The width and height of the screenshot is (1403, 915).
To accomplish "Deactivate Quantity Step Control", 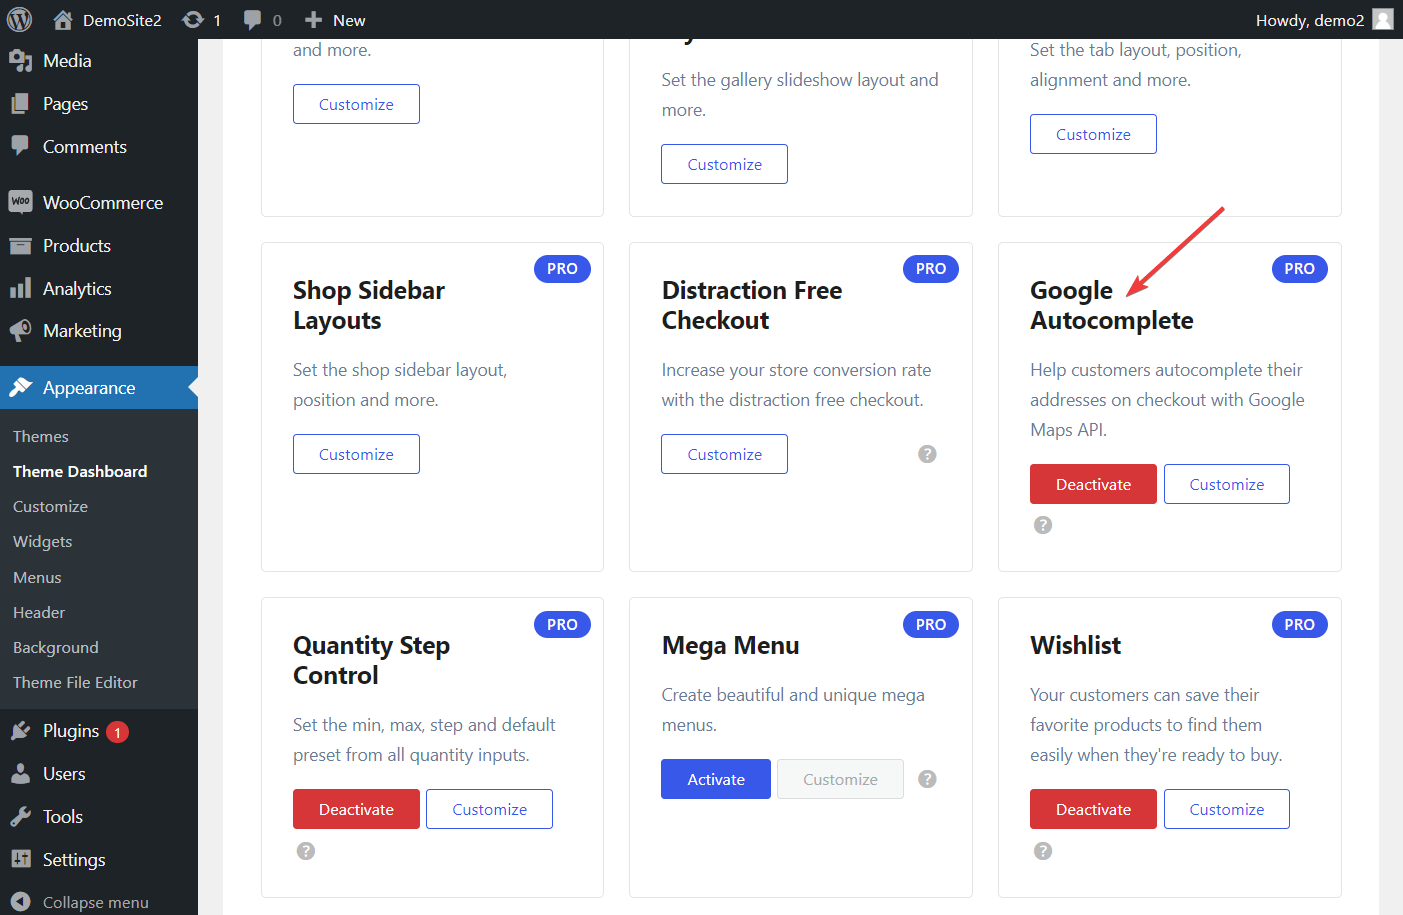I will [356, 809].
